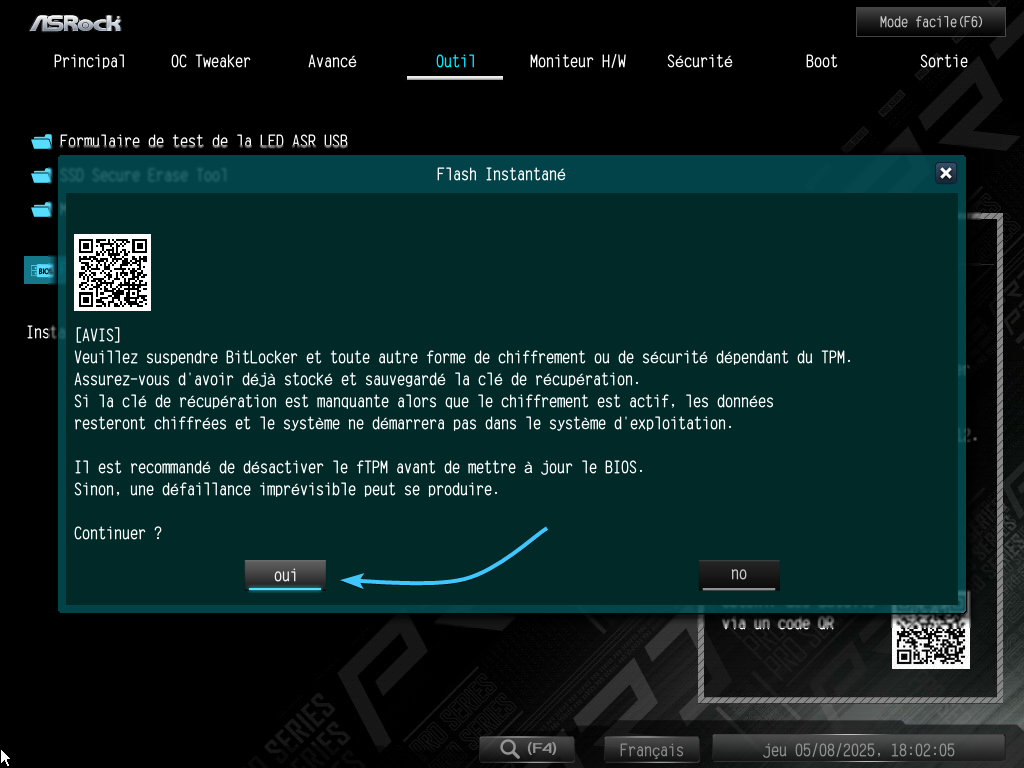Click the fTPM recommendation line
Viewport: 1024px width, 768px height.
pos(359,467)
